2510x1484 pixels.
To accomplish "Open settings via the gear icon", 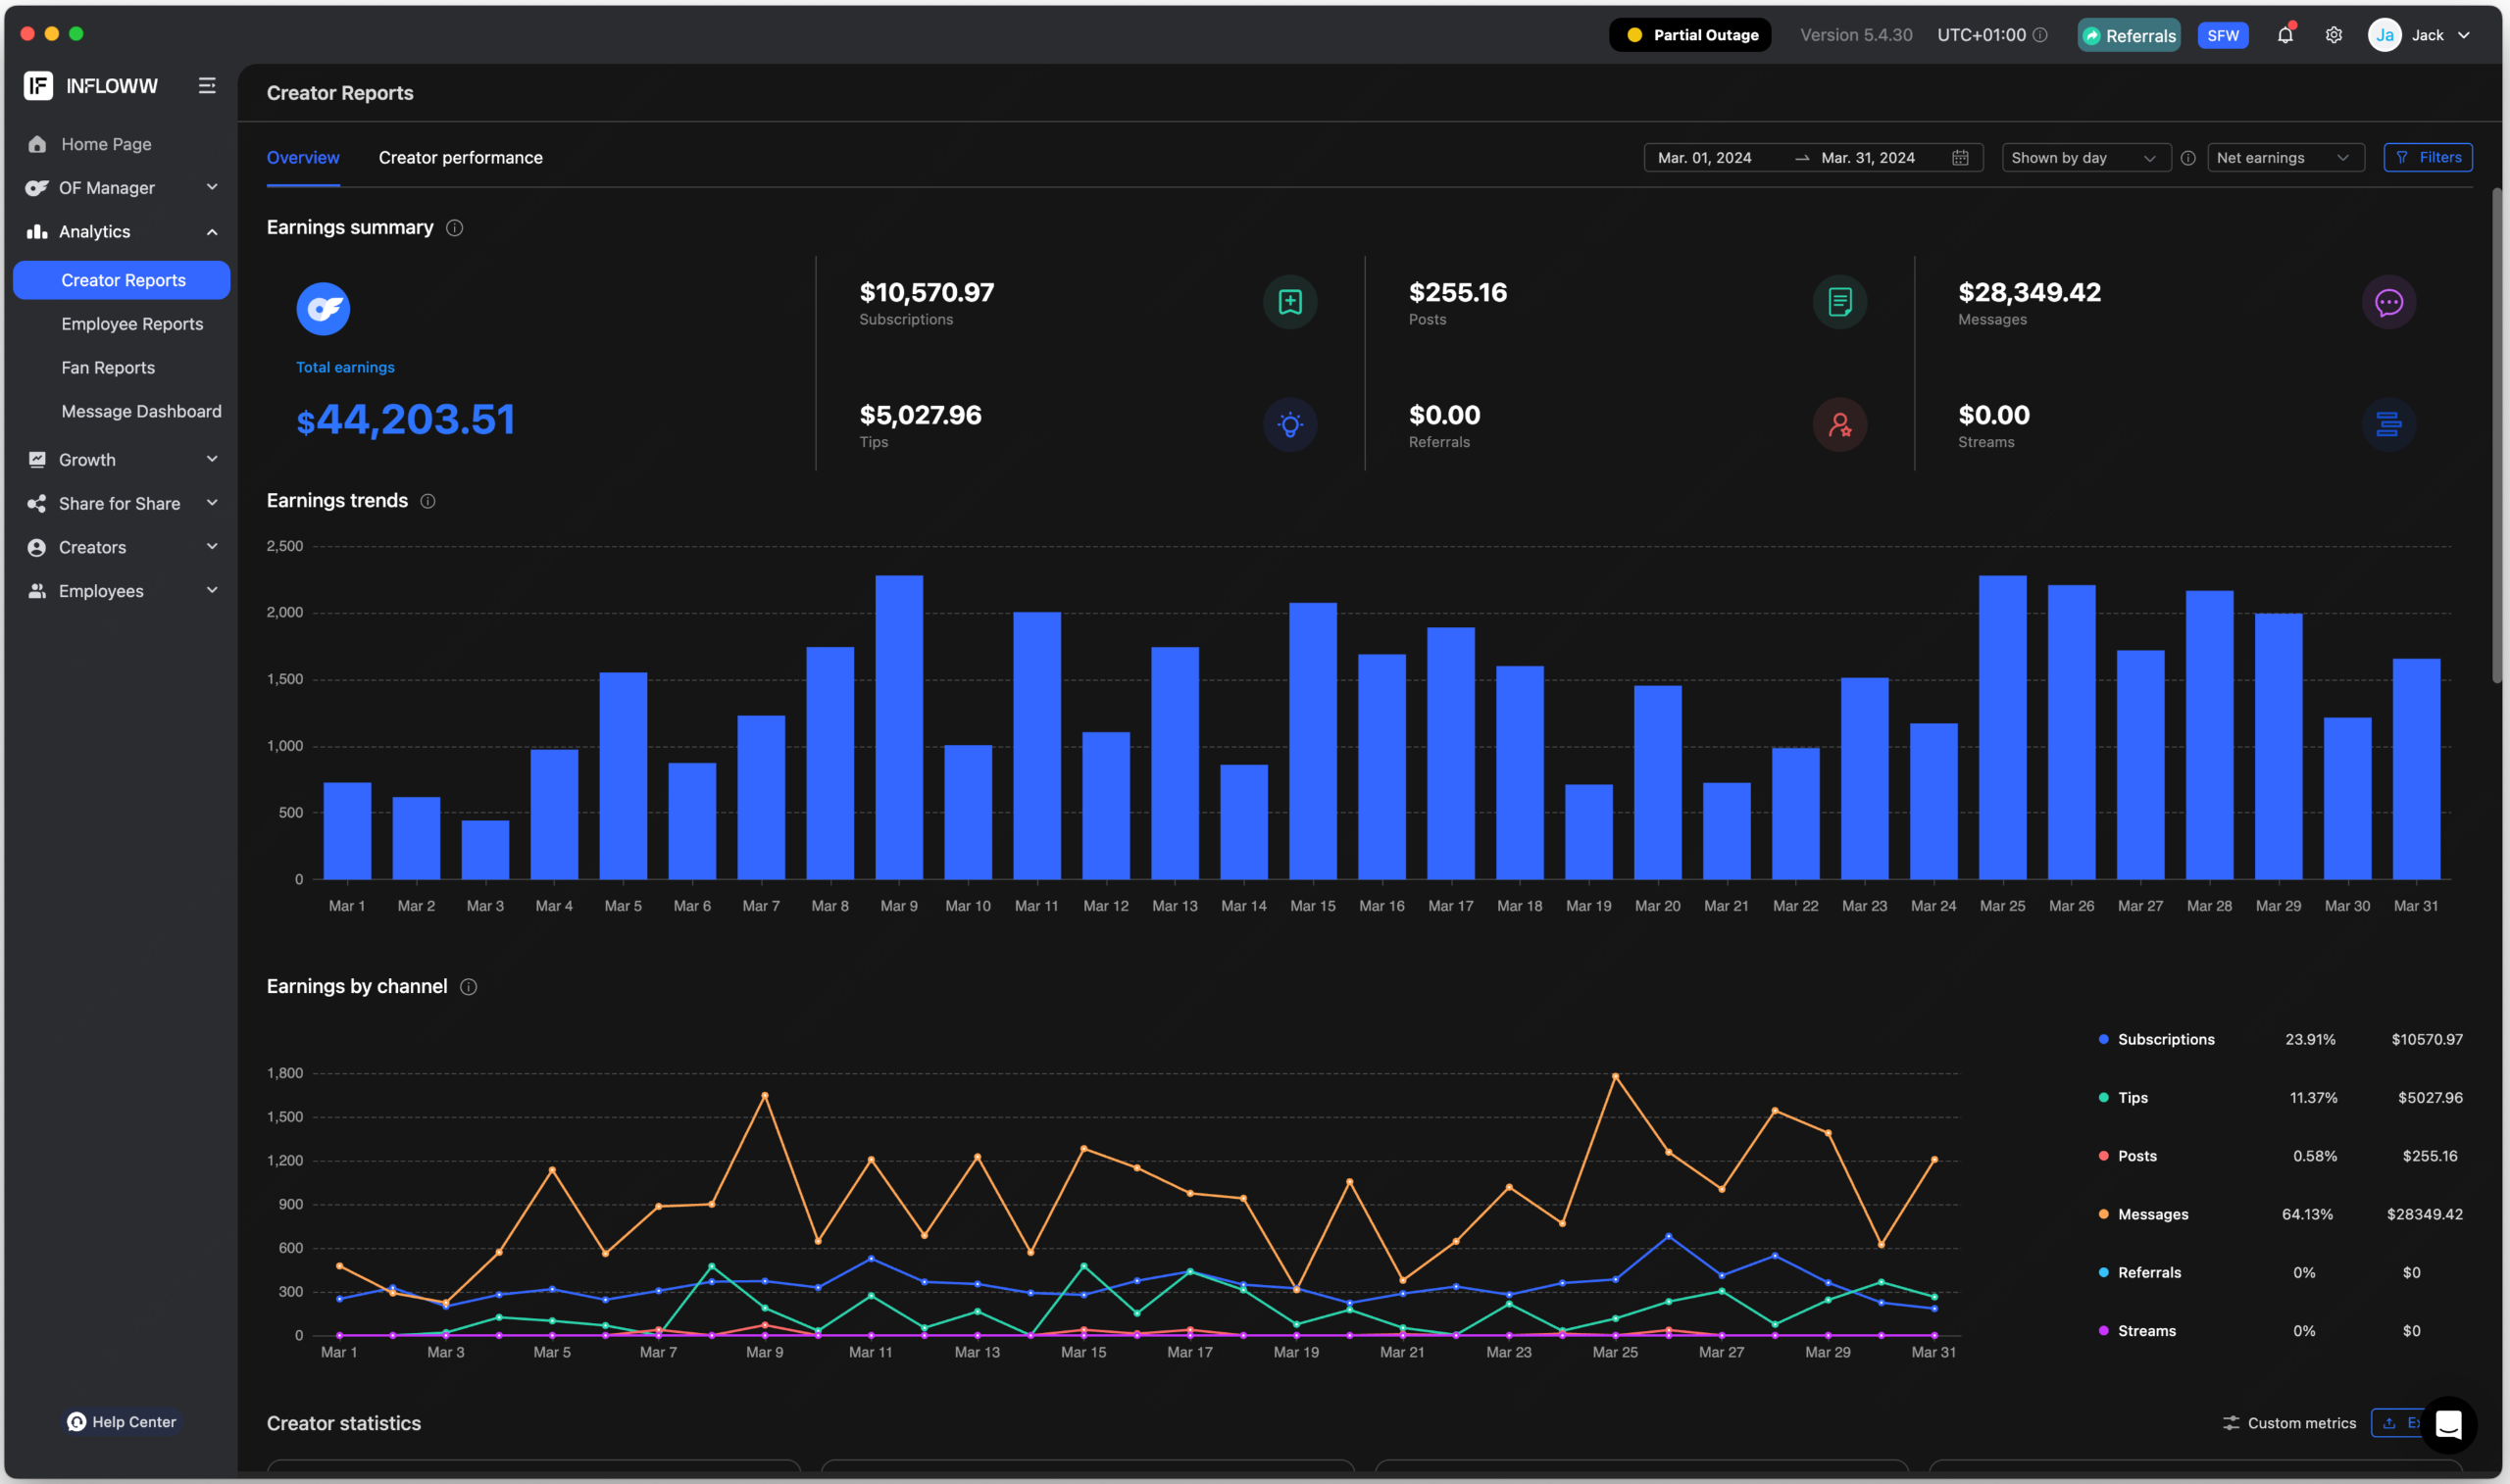I will 2333,35.
